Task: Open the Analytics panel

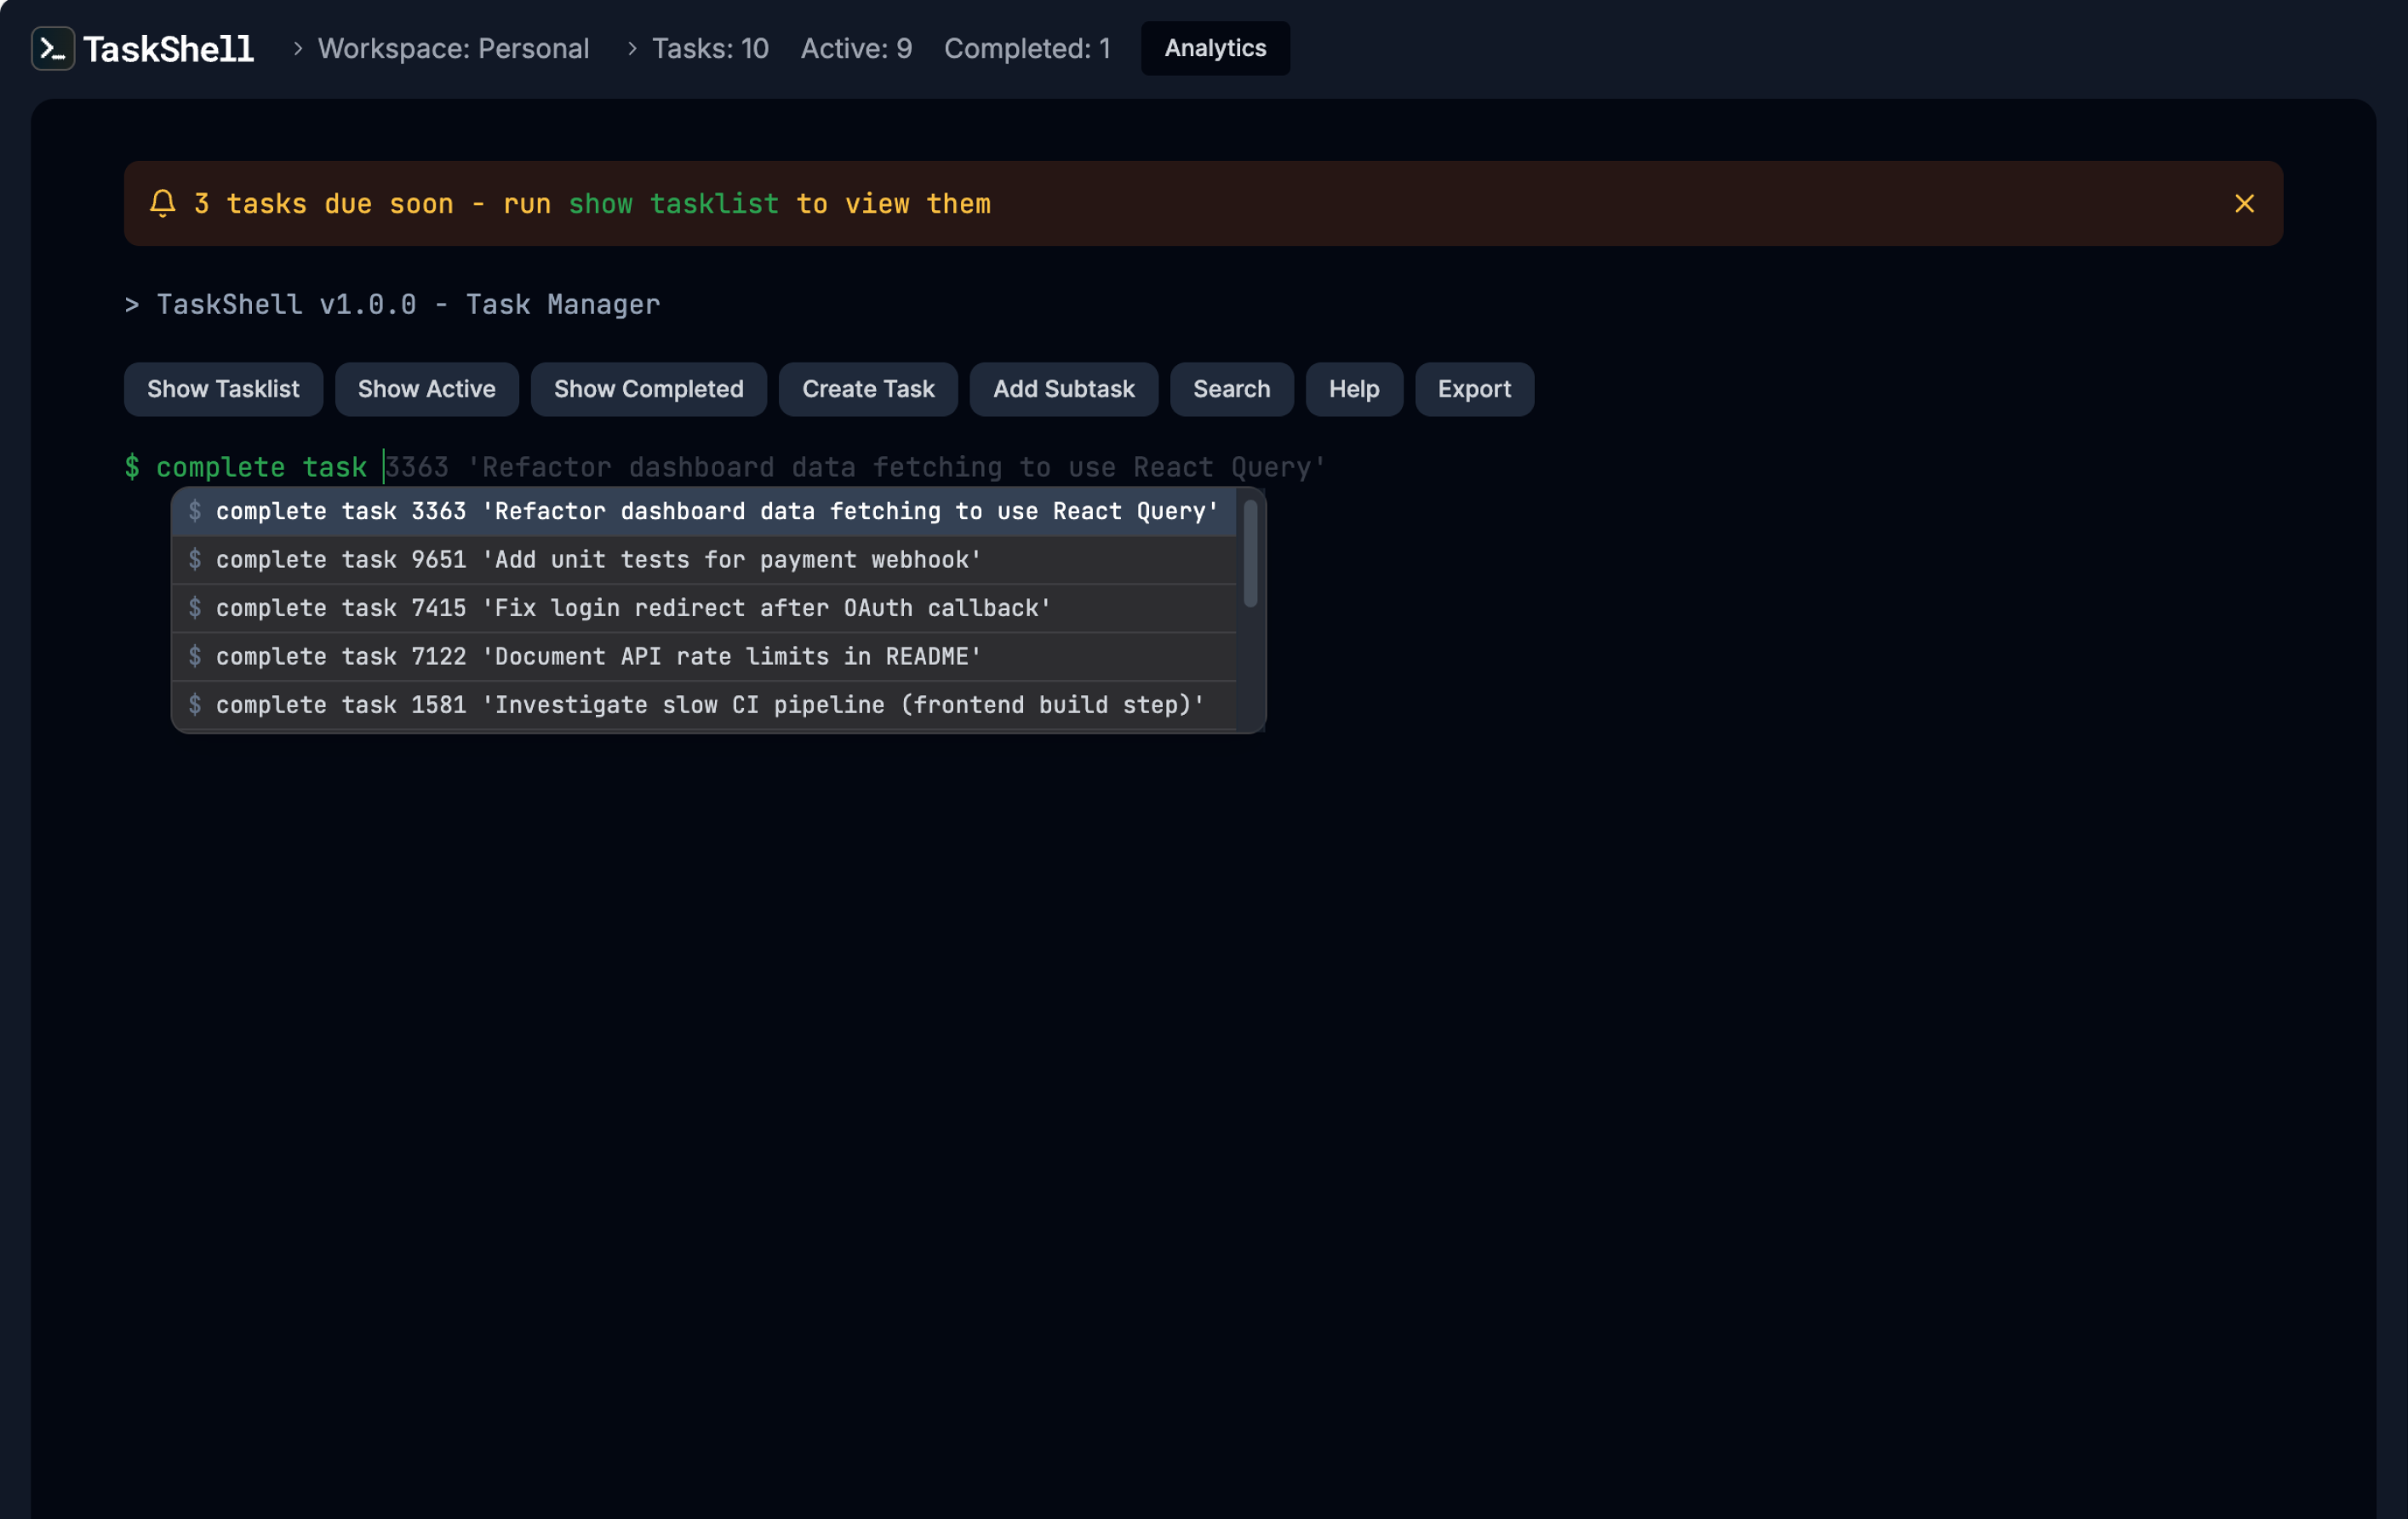Action: click(1214, 48)
